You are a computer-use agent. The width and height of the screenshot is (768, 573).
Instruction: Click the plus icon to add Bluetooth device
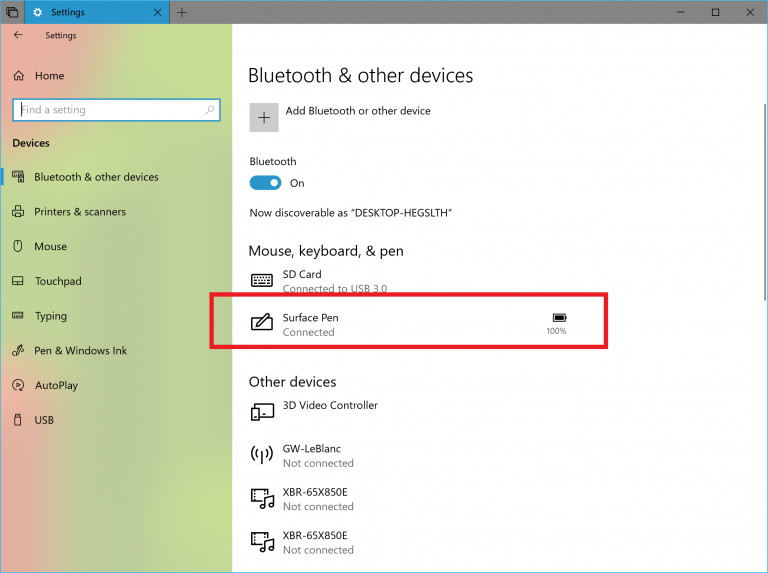(x=264, y=118)
